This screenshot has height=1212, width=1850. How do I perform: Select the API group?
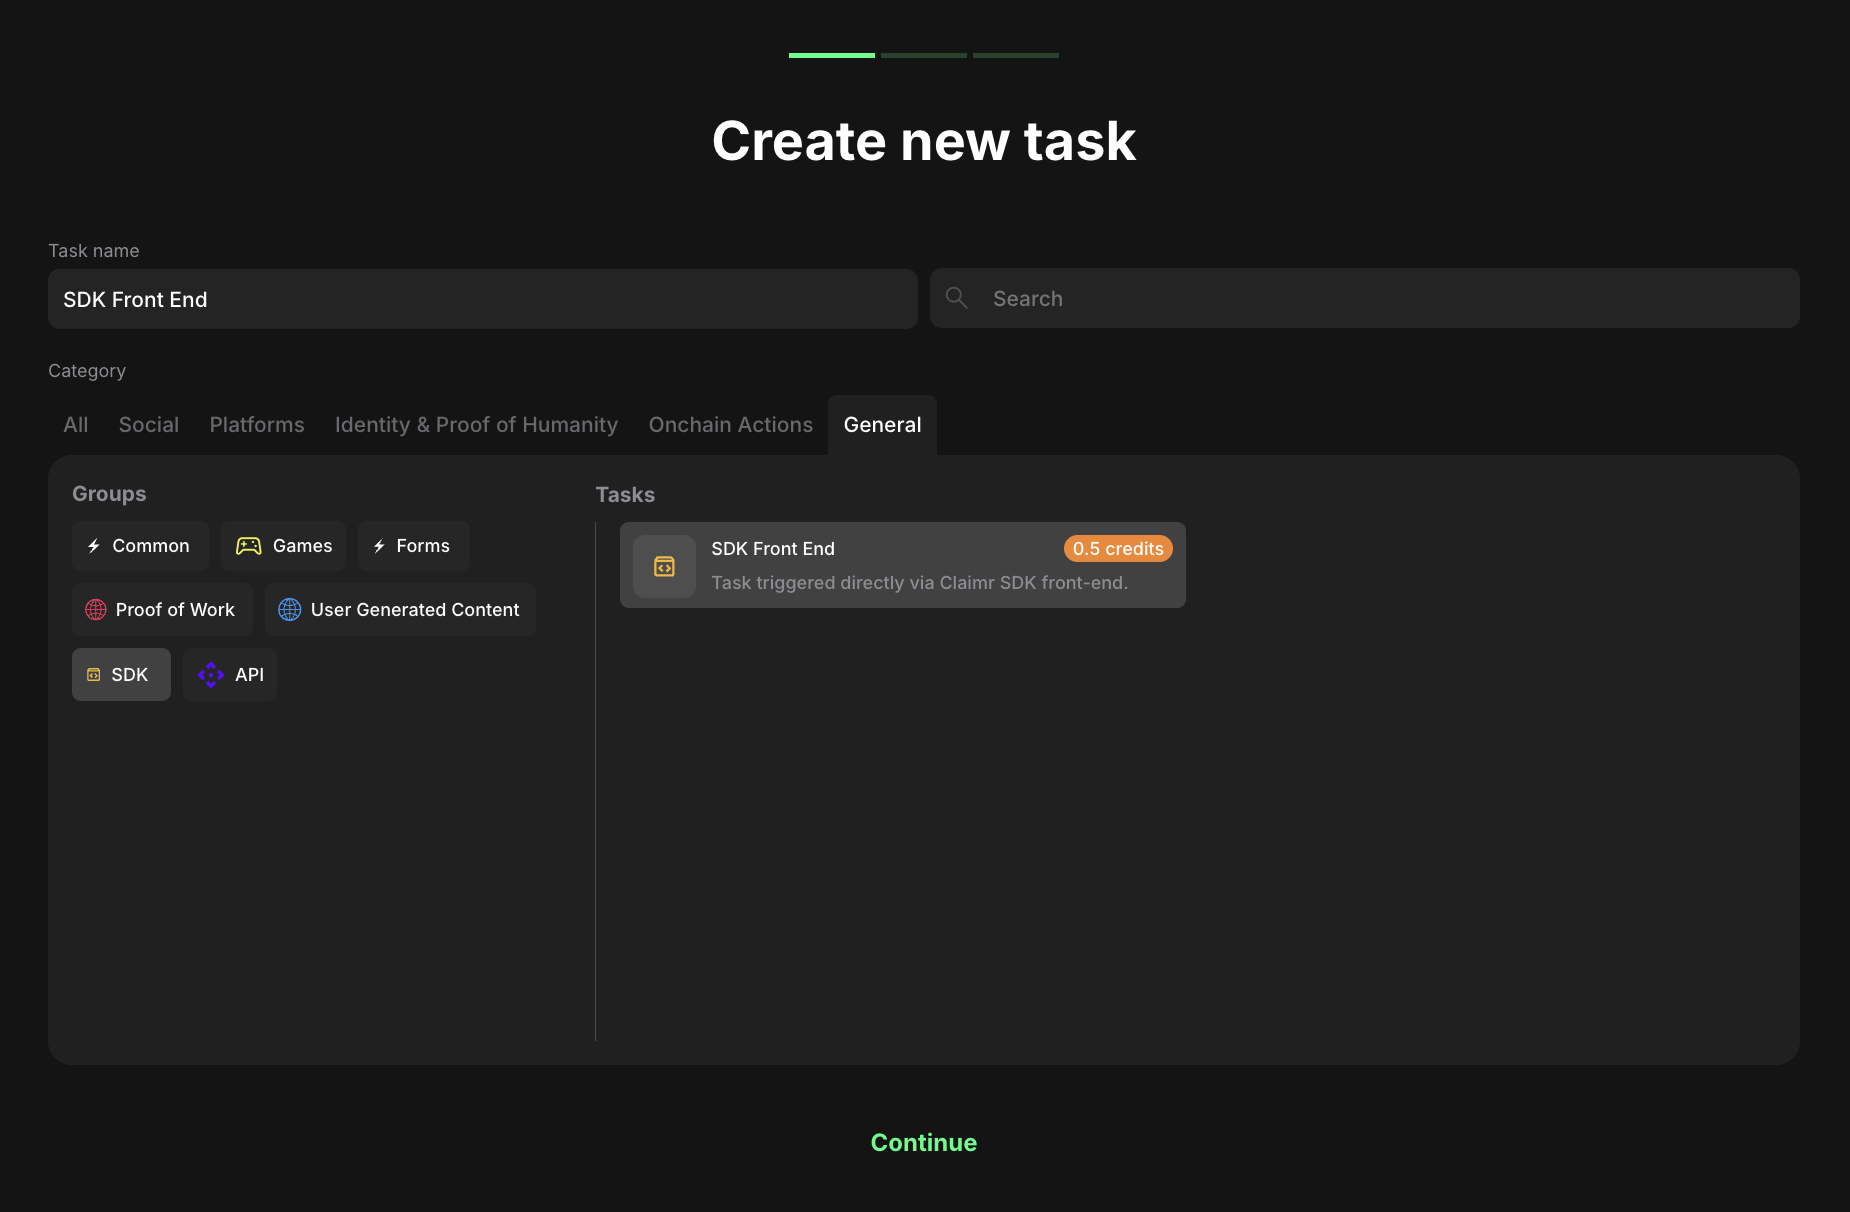[x=230, y=675]
